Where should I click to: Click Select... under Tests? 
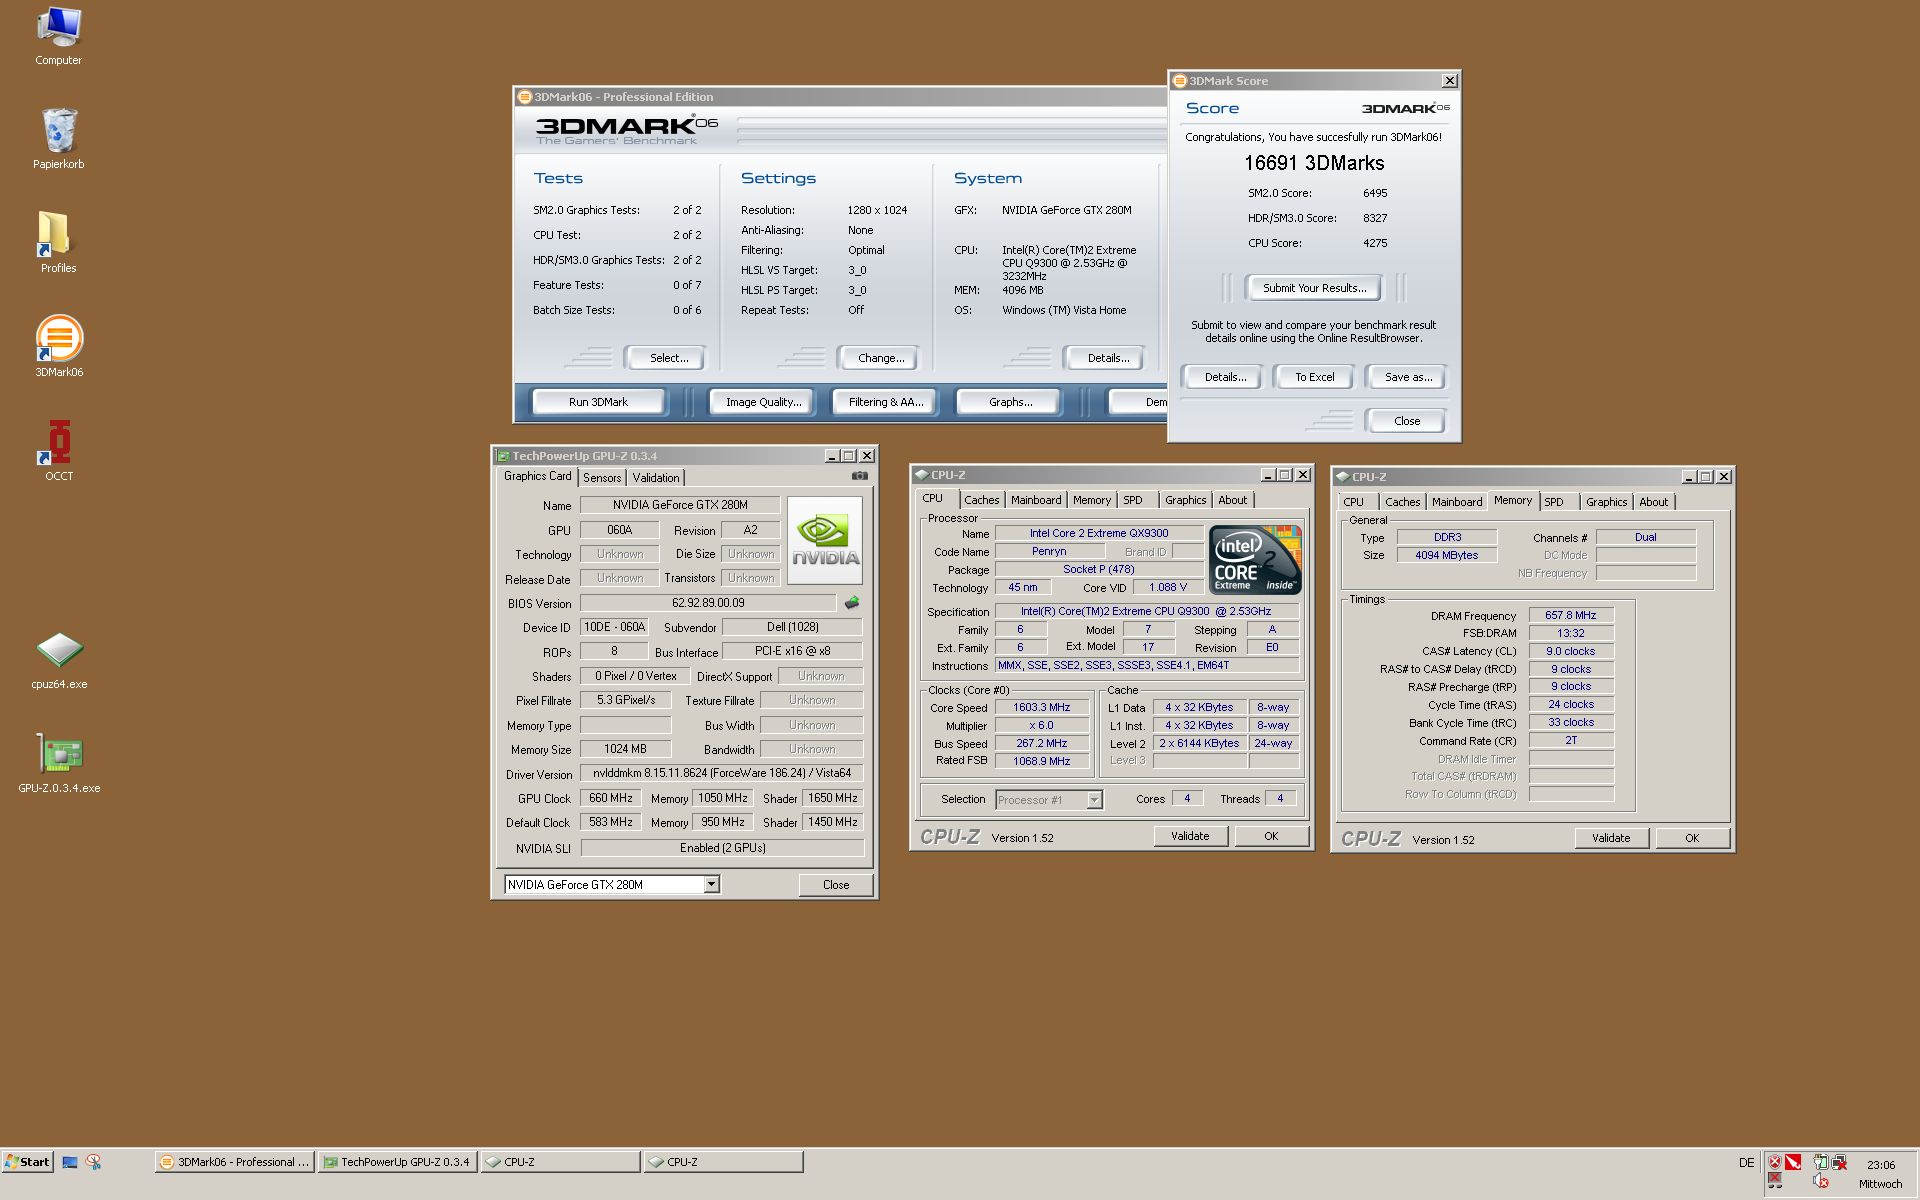click(668, 358)
